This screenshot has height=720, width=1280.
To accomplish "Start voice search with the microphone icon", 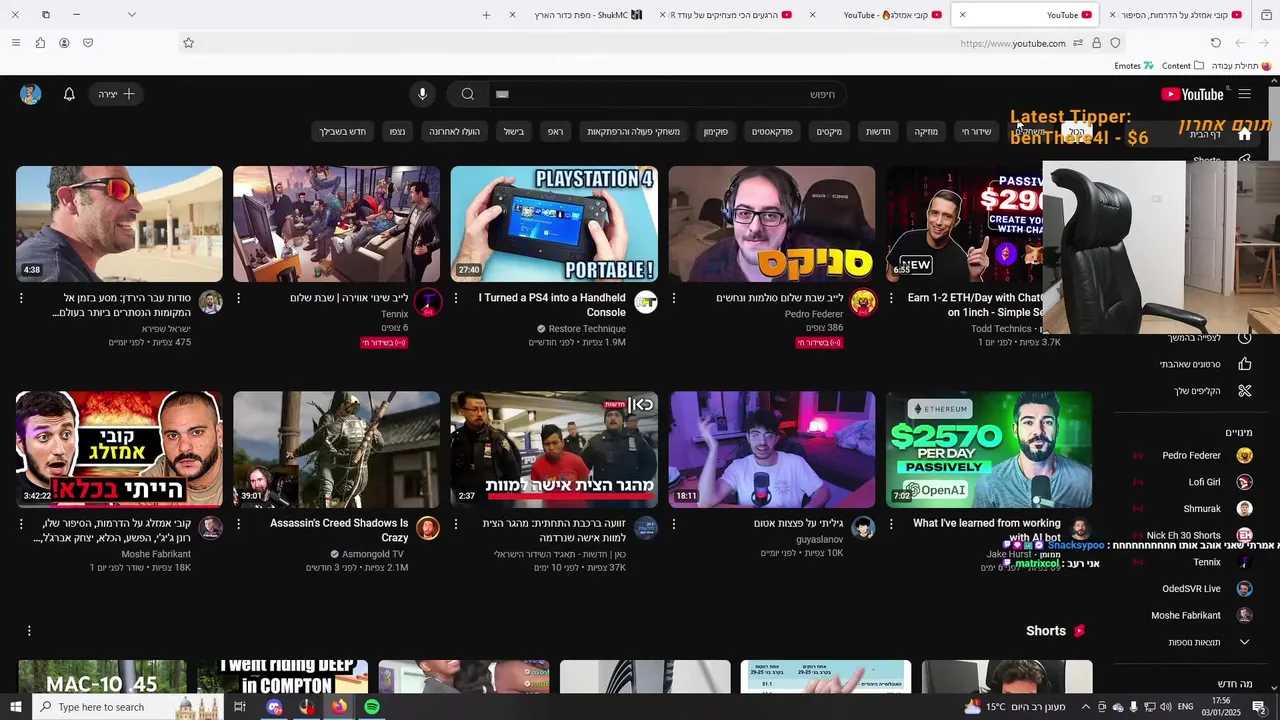I will (422, 94).
